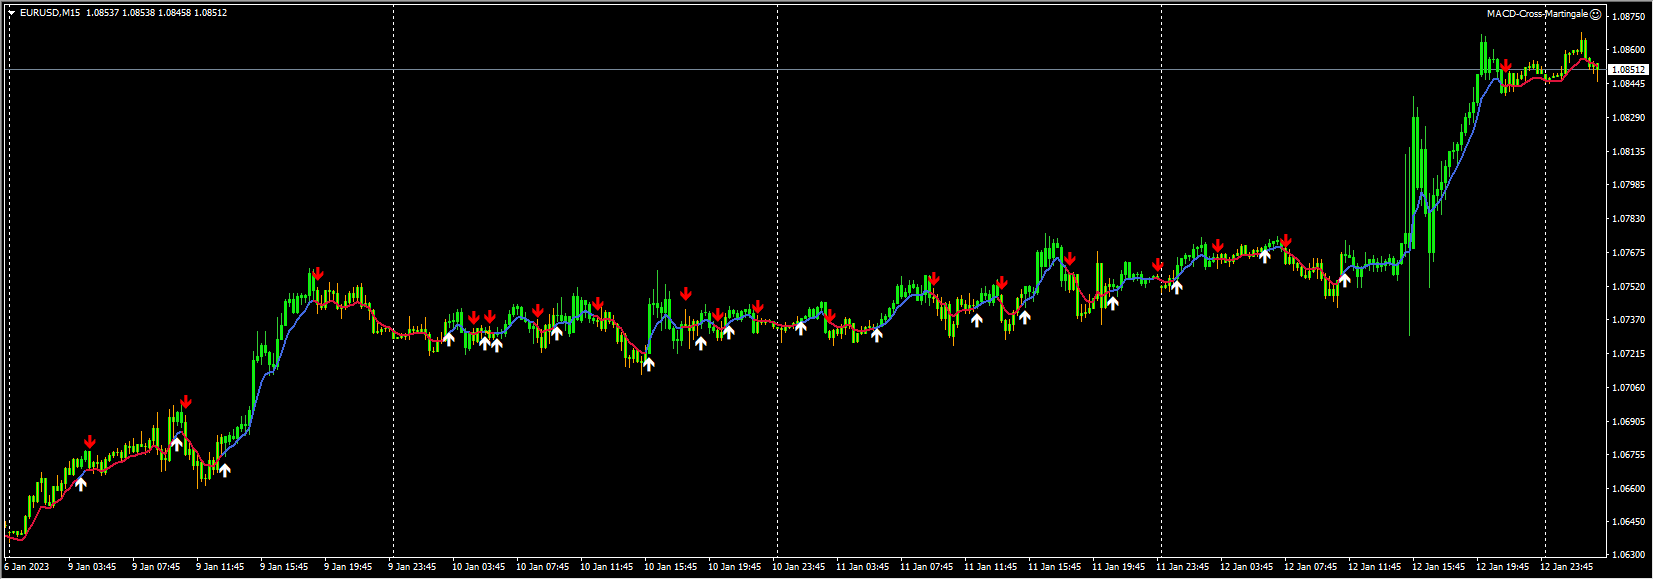Click the white buy arrow near 9 Jan 13:30
Image resolution: width=1654 pixels, height=580 pixels.
click(x=225, y=469)
